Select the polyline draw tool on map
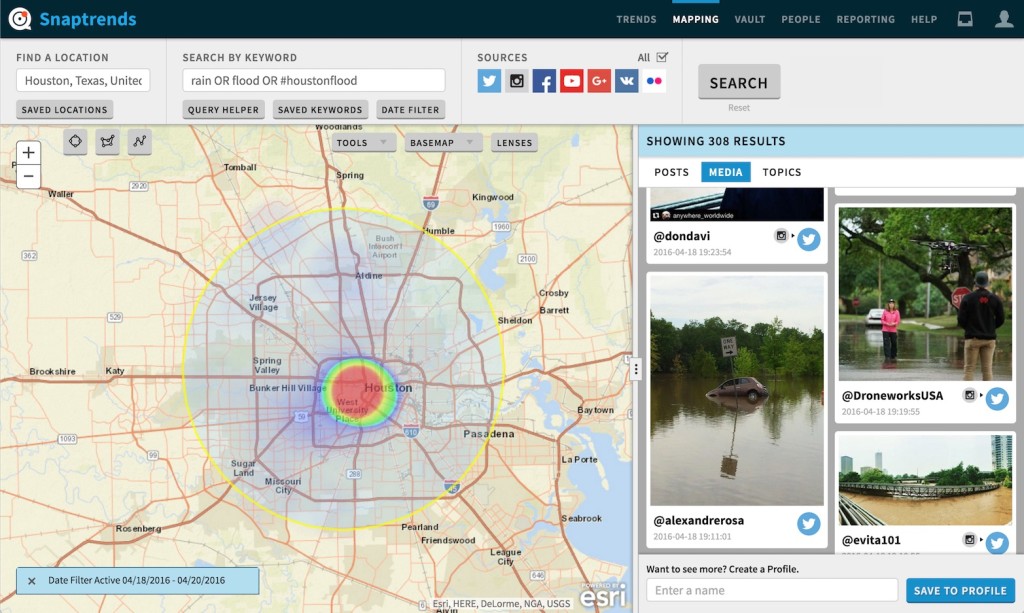Viewport: 1024px width, 613px height. 140,141
